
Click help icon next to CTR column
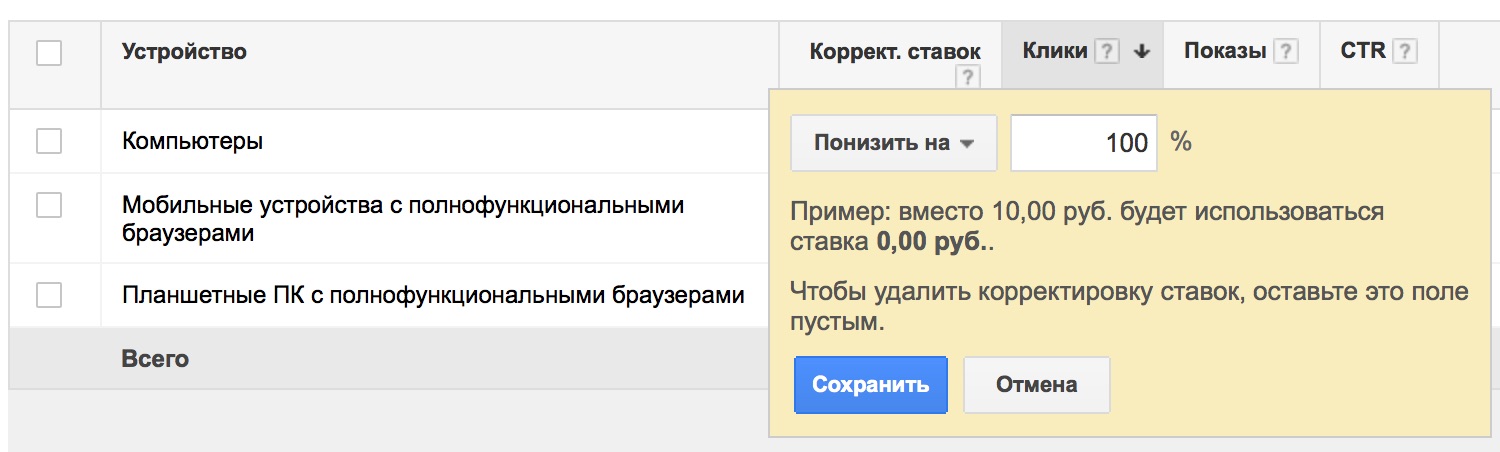tap(1404, 52)
